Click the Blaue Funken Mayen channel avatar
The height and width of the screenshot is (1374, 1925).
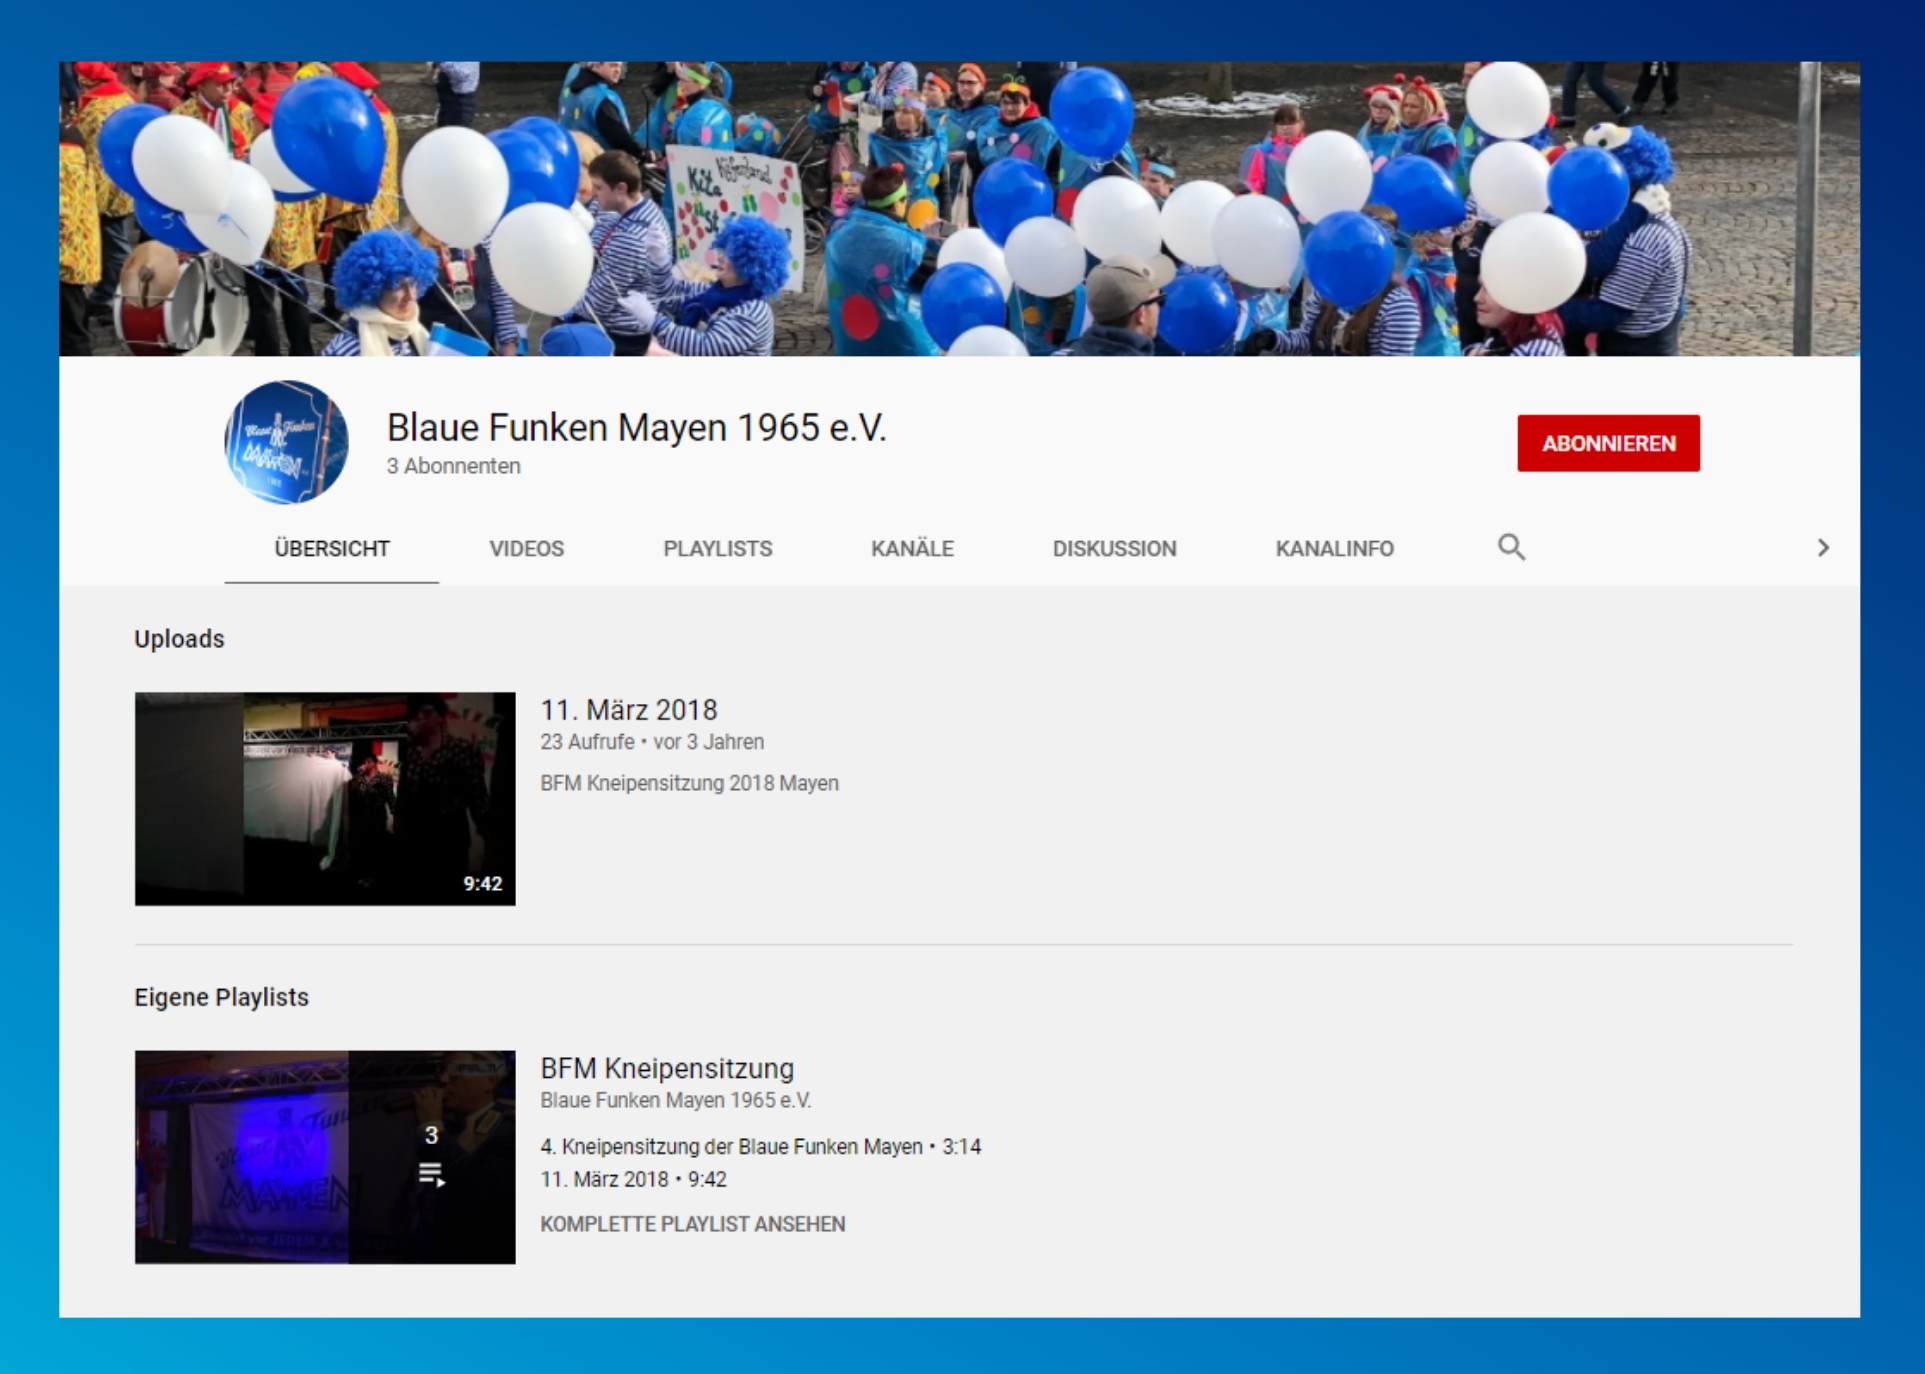287,442
